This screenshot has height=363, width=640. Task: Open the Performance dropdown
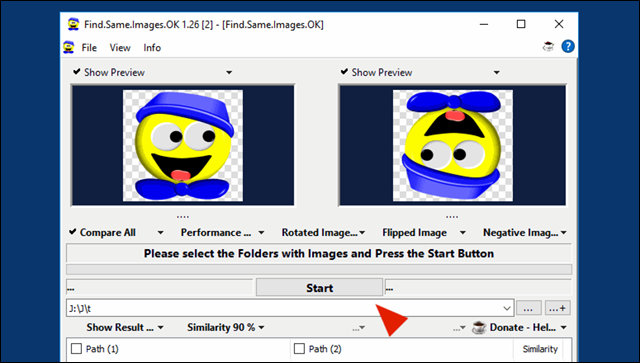tap(222, 232)
